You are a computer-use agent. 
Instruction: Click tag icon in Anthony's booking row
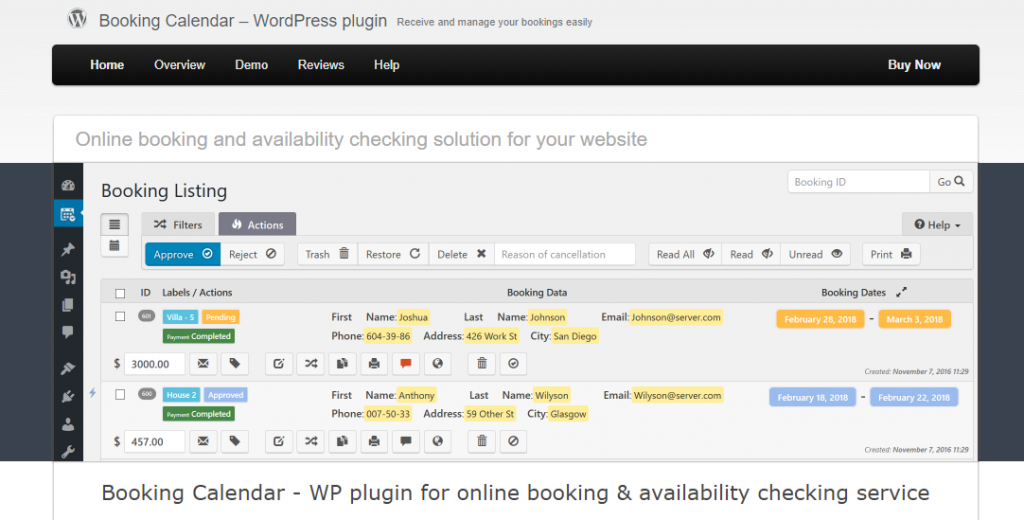pyautogui.click(x=234, y=442)
